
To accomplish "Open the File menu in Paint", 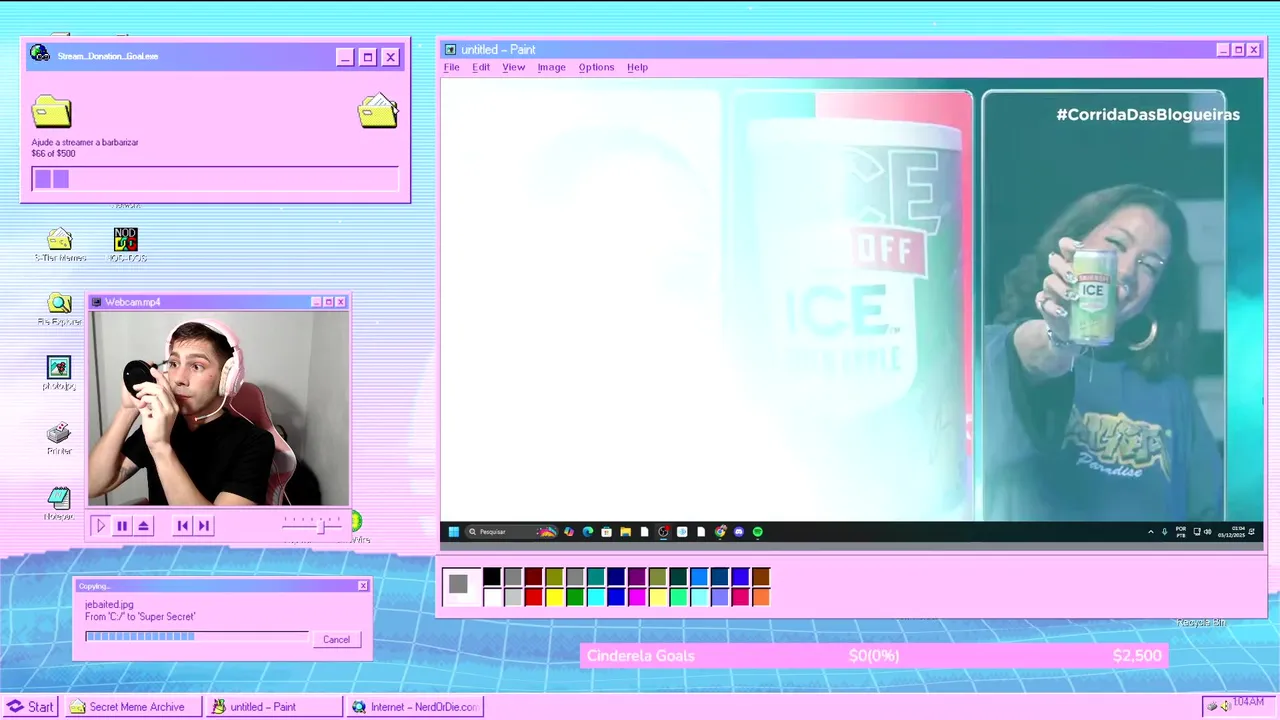I will coord(452,67).
